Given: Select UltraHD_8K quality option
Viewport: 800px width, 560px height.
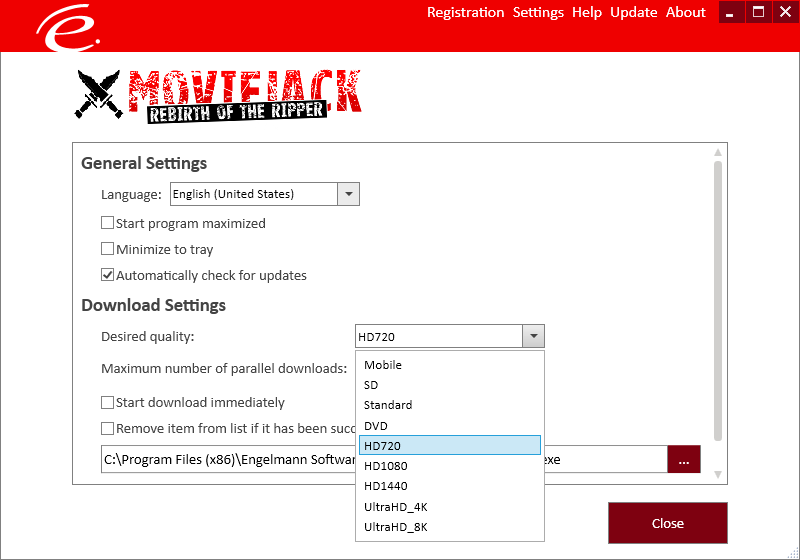Looking at the screenshot, I should [449, 527].
